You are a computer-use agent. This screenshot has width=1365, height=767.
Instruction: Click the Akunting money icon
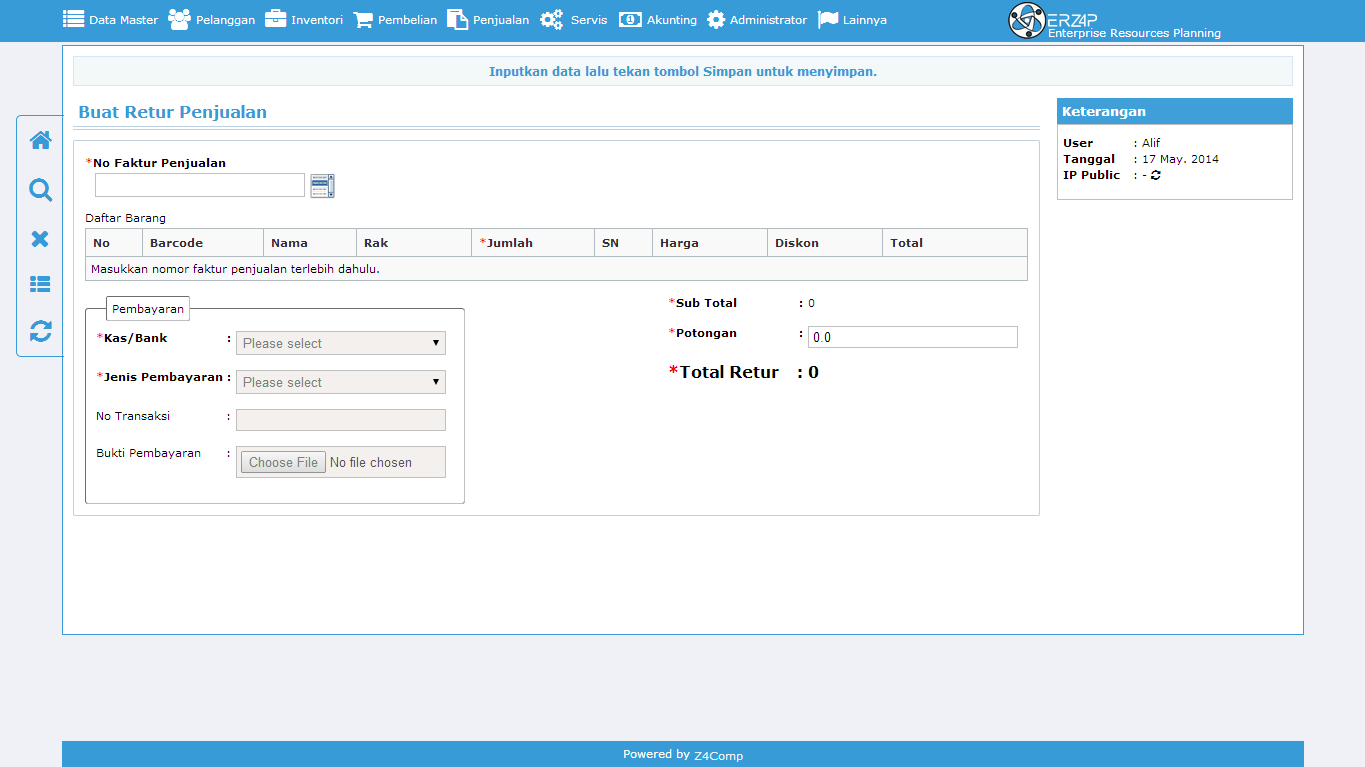(x=630, y=19)
